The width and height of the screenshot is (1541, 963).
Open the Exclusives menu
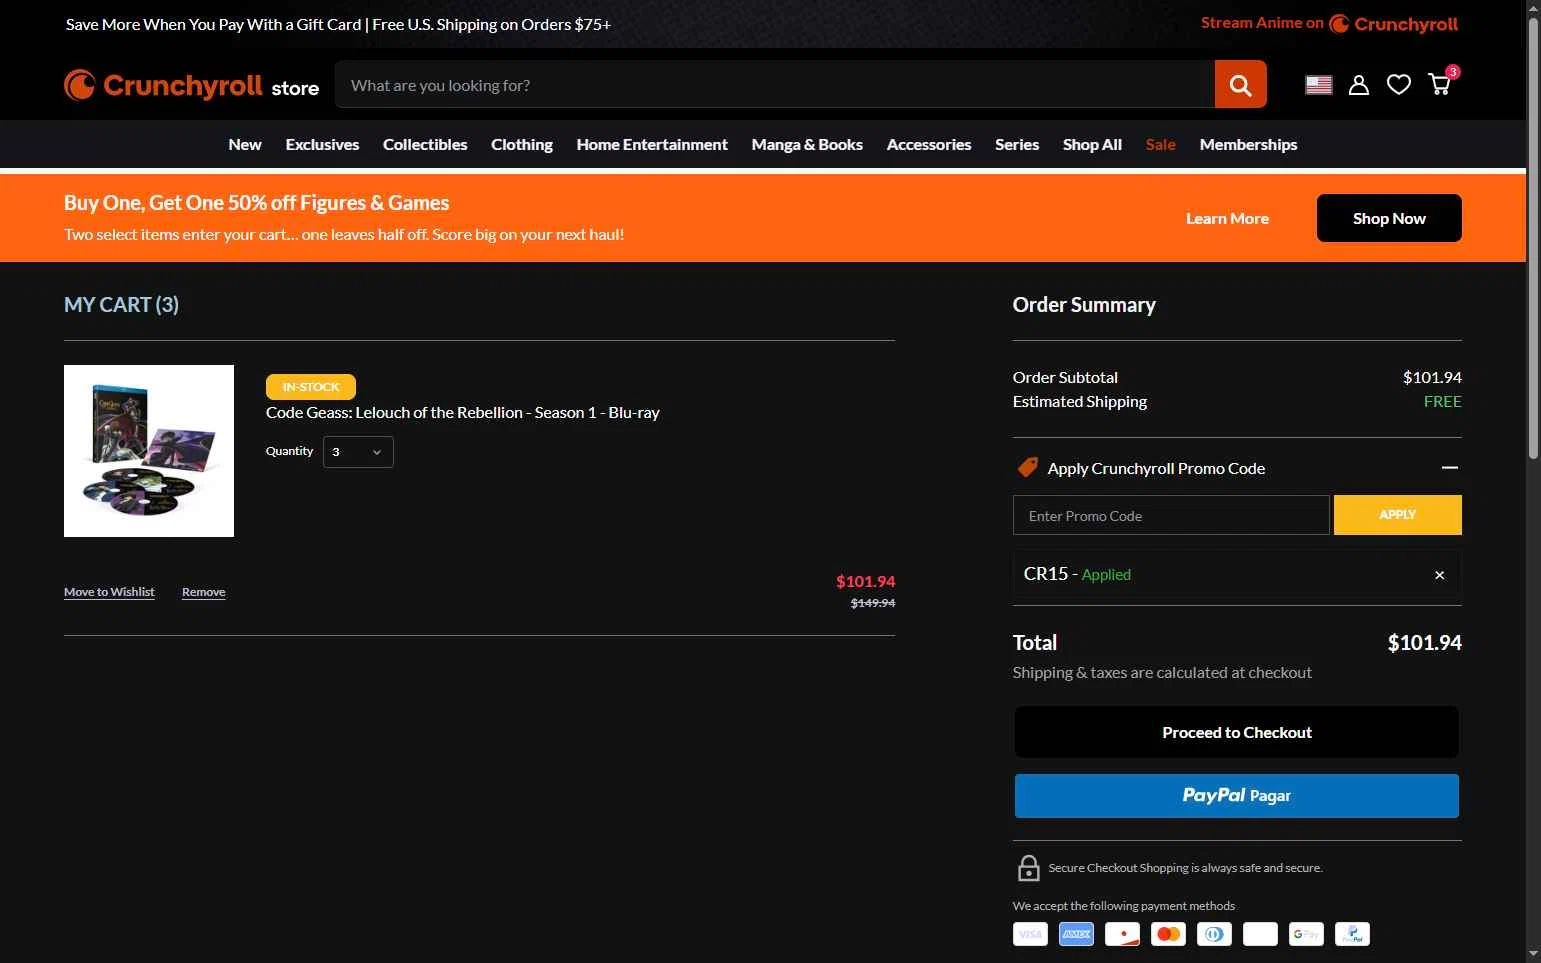[322, 144]
